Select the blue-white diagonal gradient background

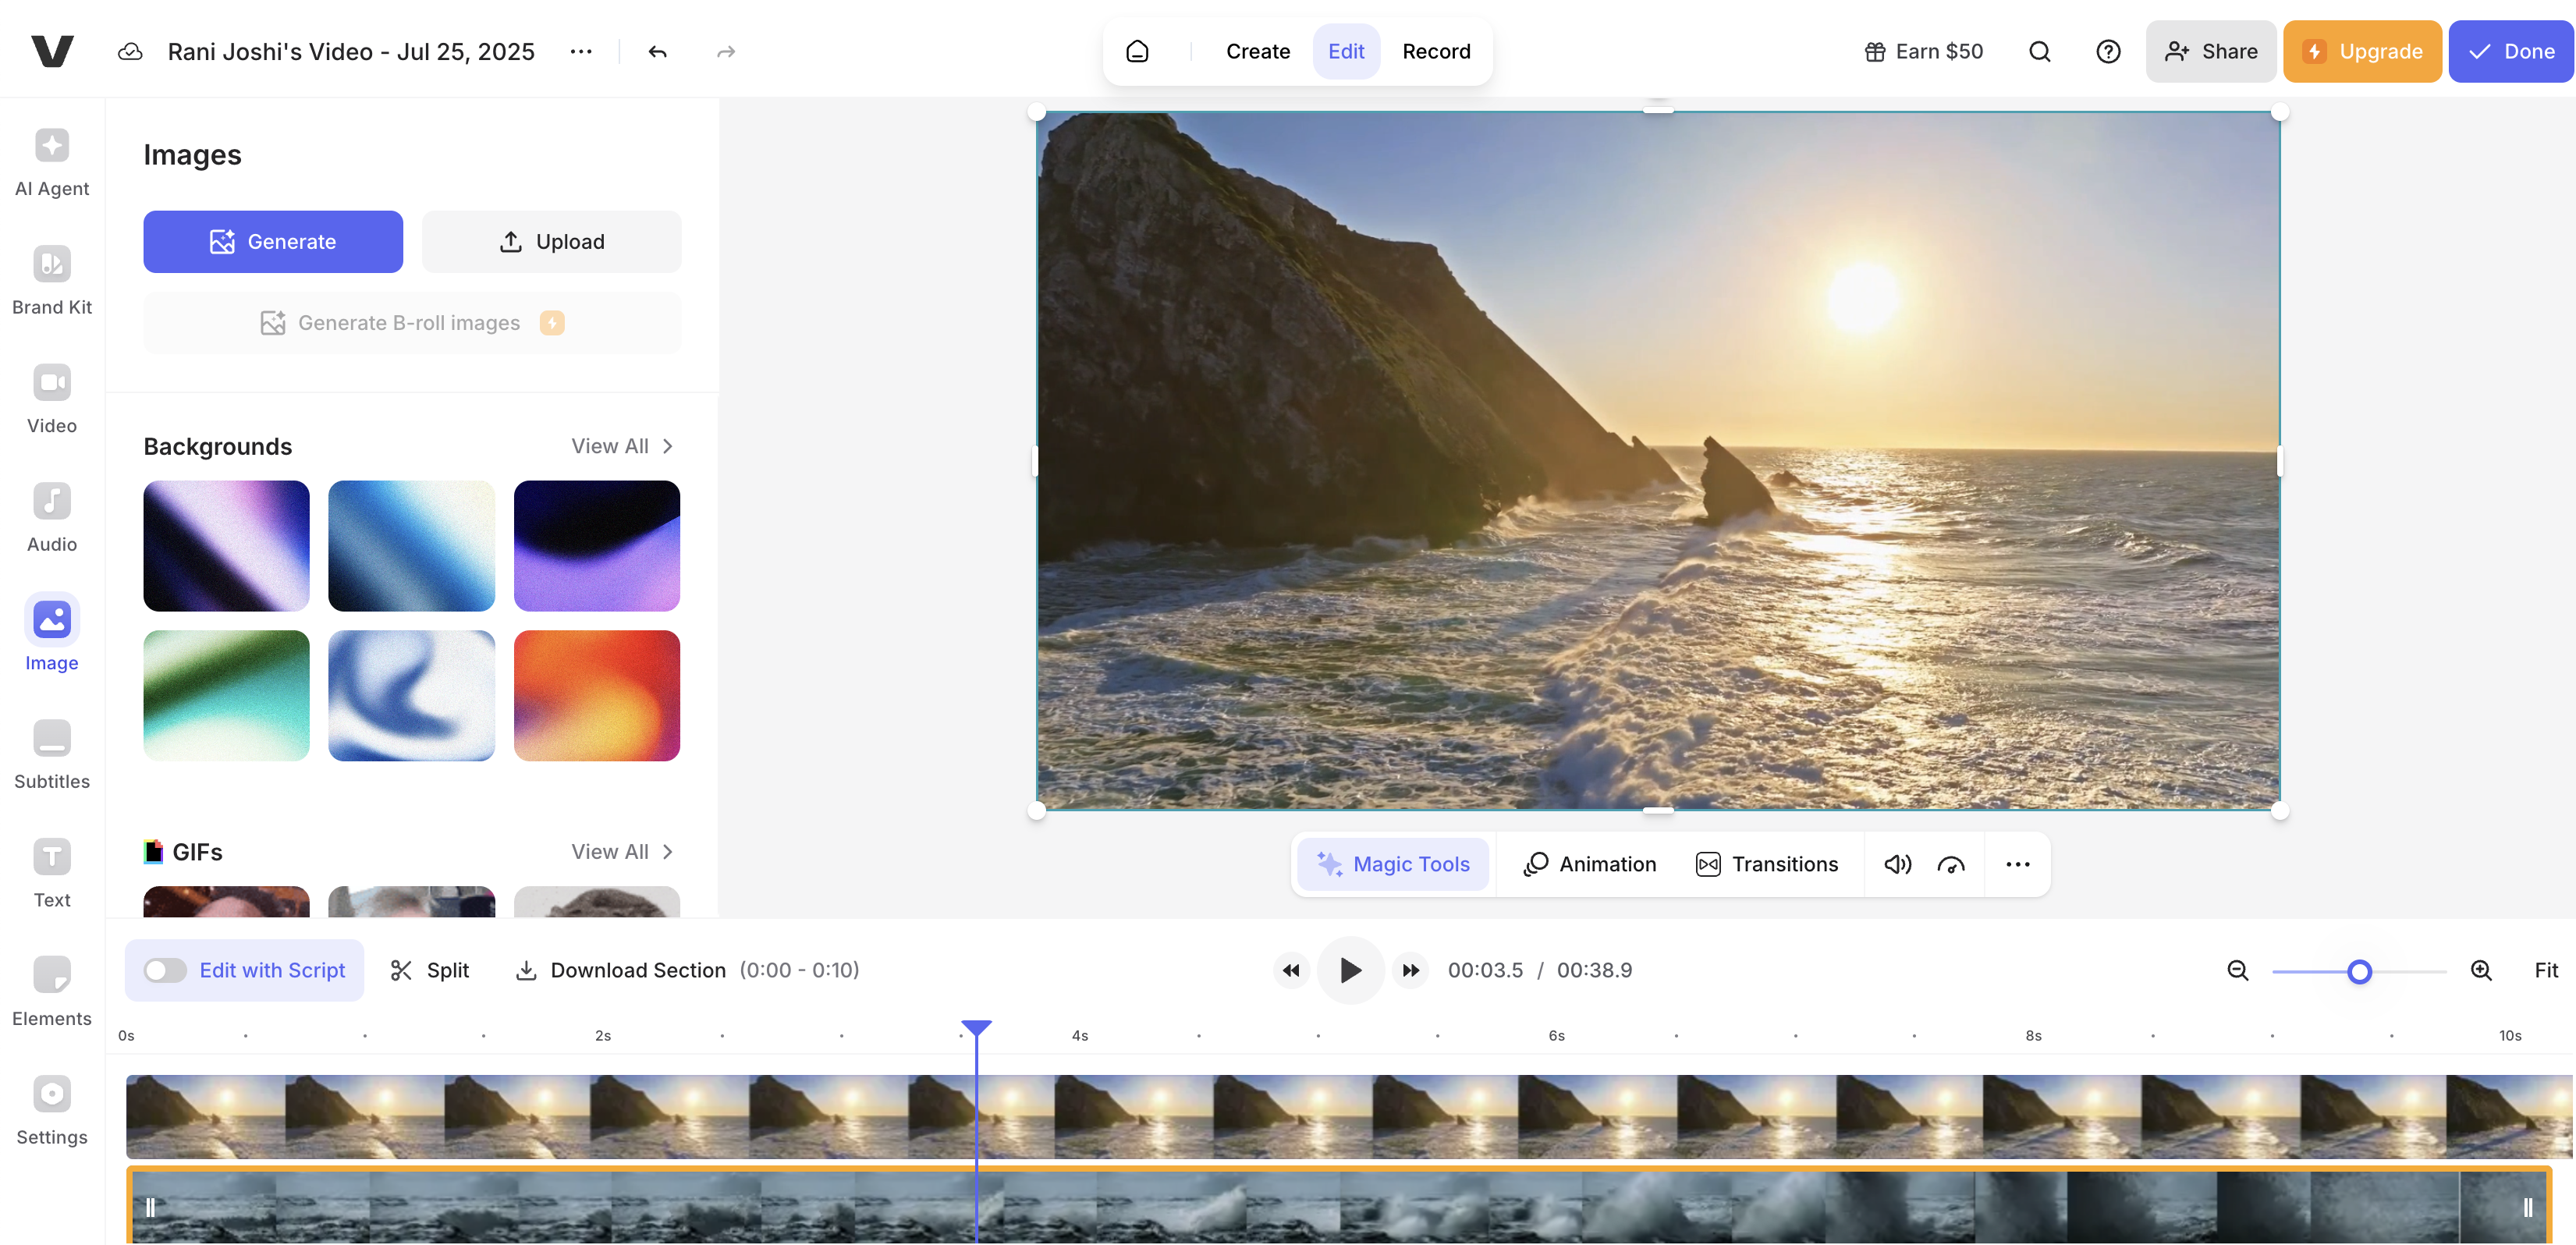pos(411,546)
